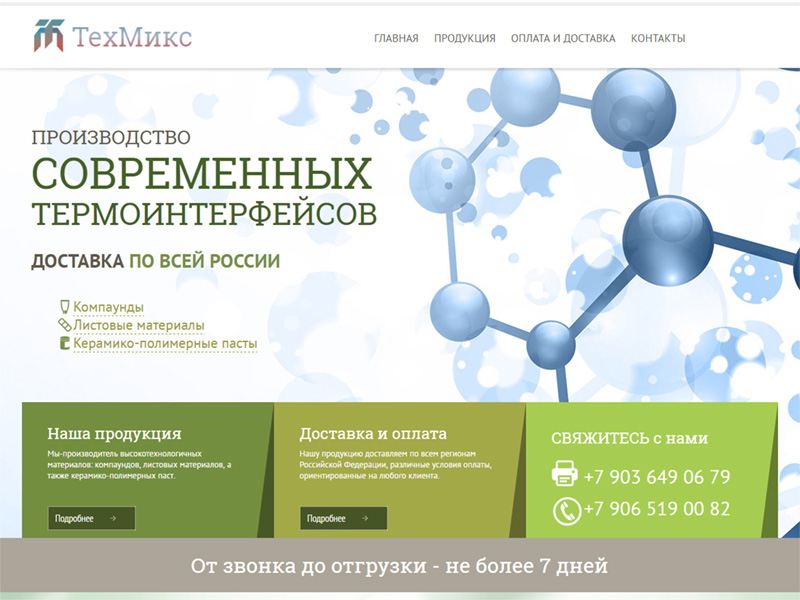Open the ПРОДУКЦИЯ navigation item
Screen dimensions: 800x600
tap(464, 38)
